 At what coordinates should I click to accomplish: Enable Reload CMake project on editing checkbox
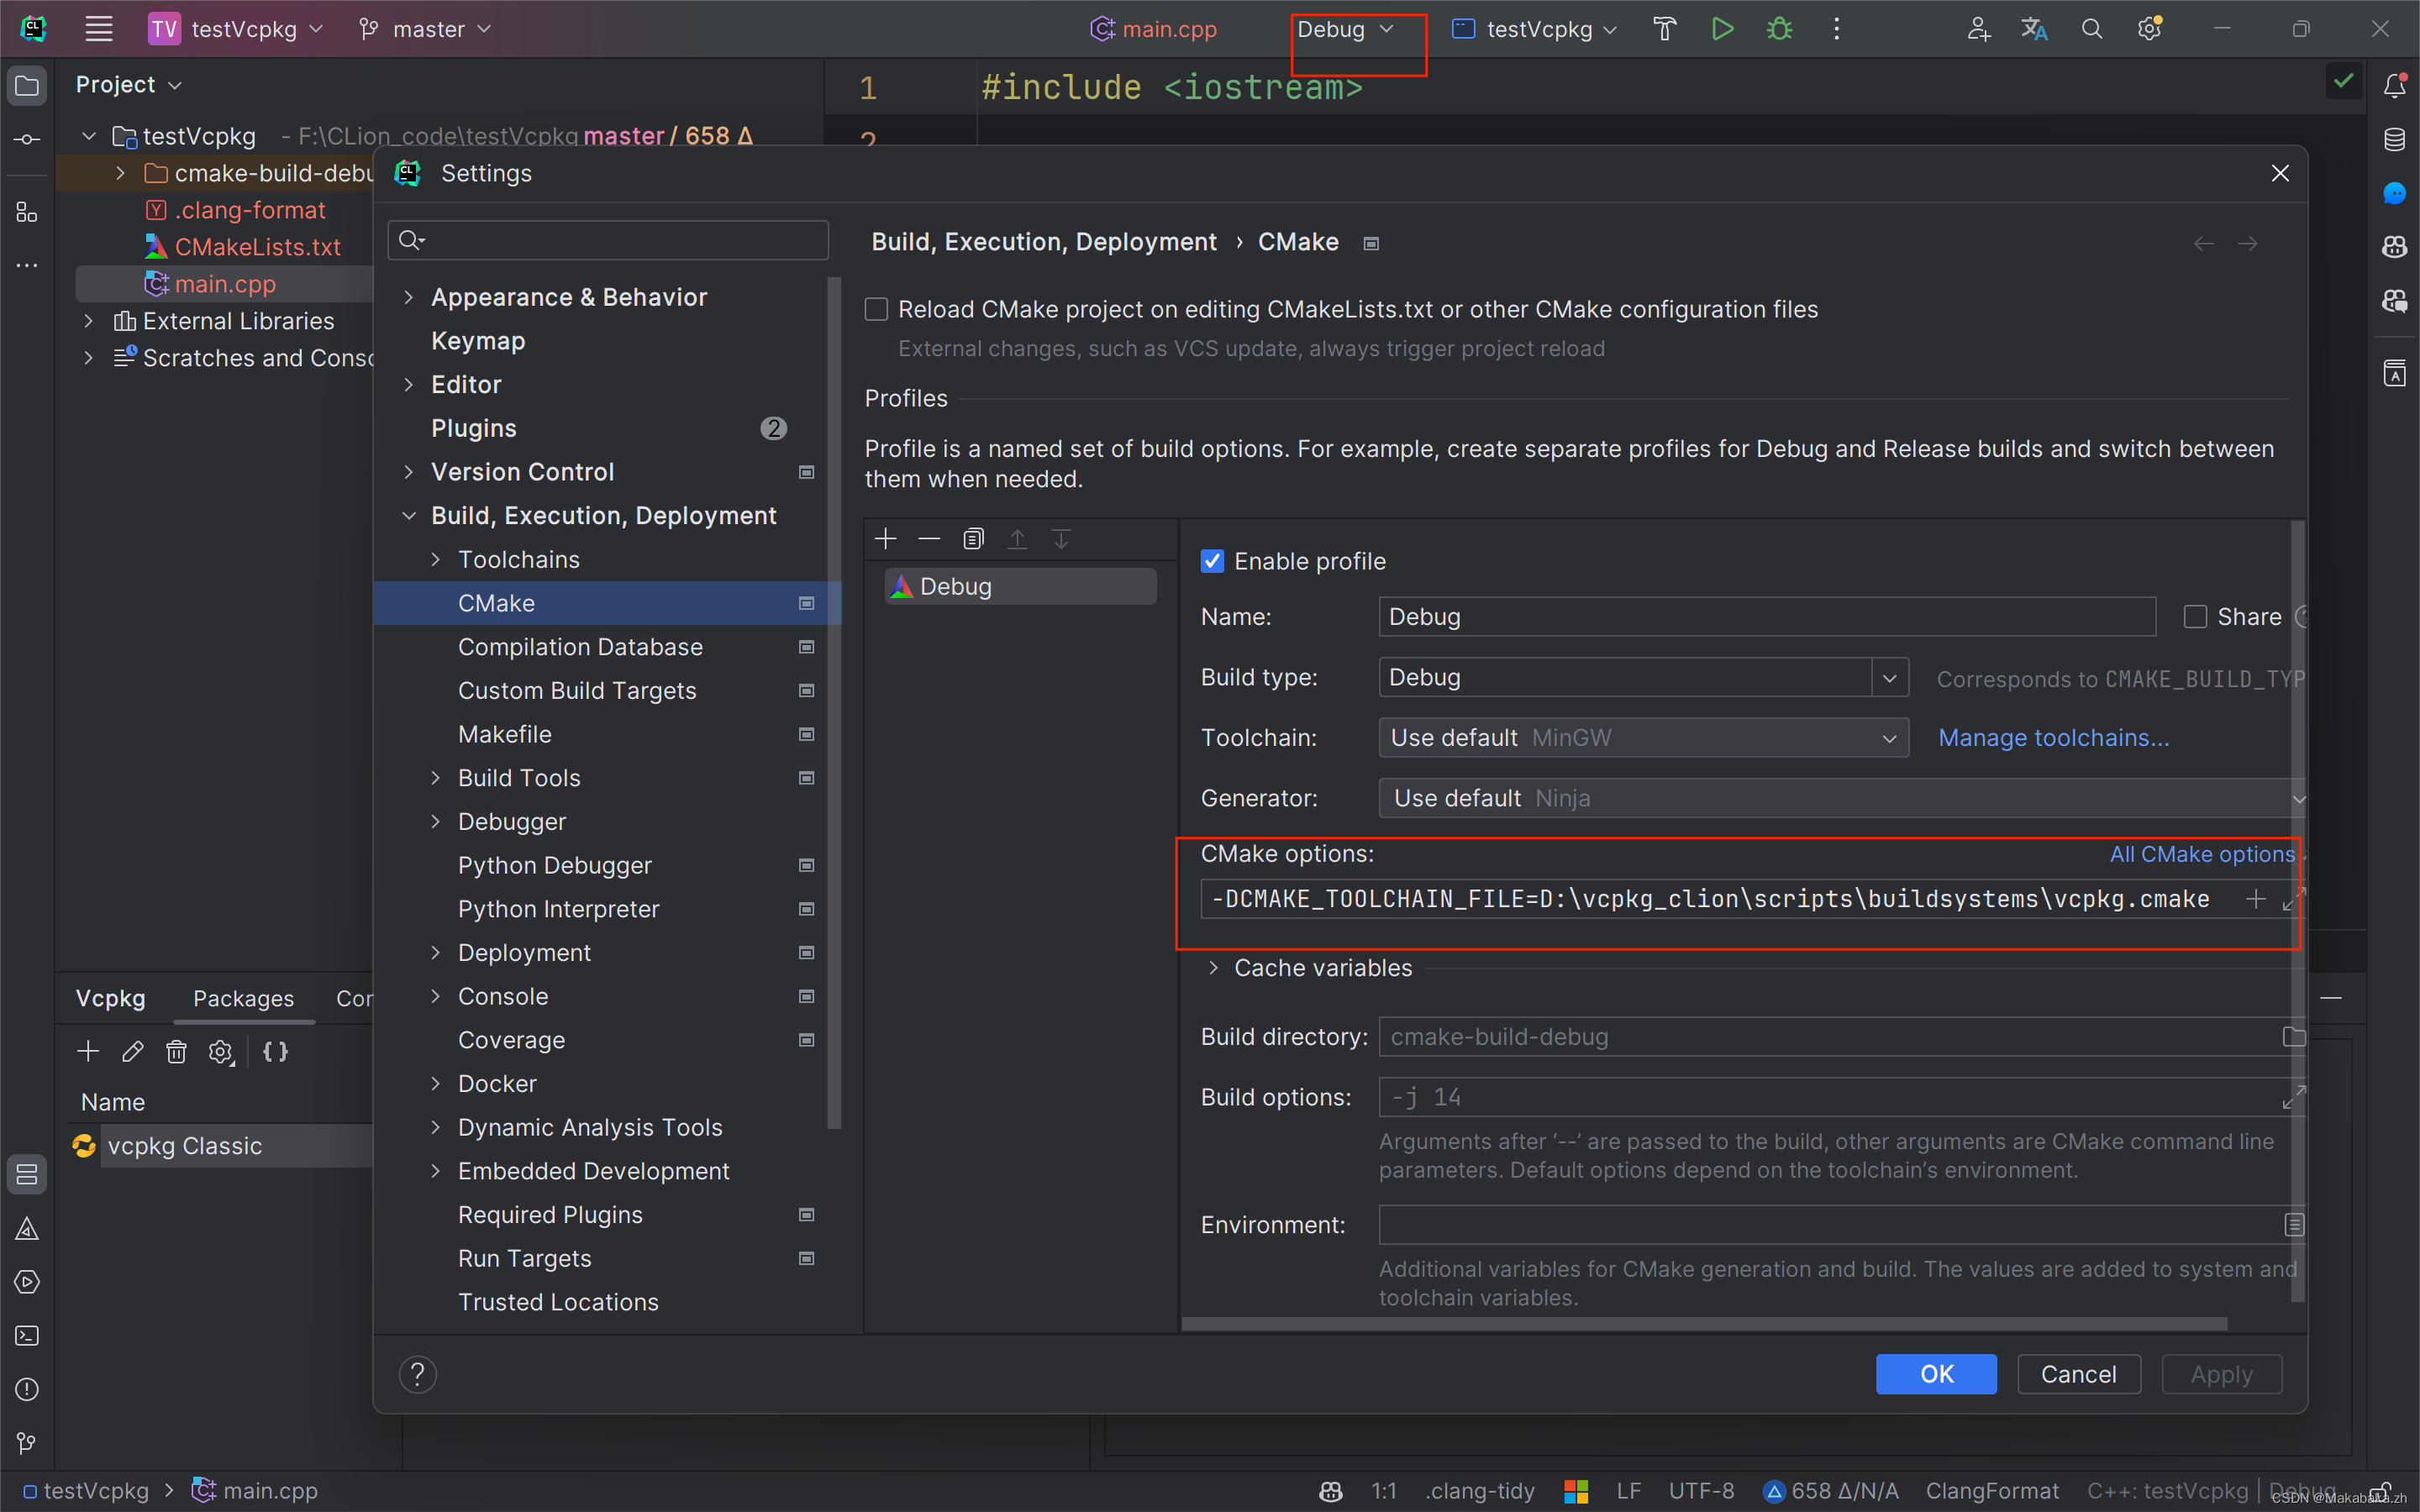(877, 310)
